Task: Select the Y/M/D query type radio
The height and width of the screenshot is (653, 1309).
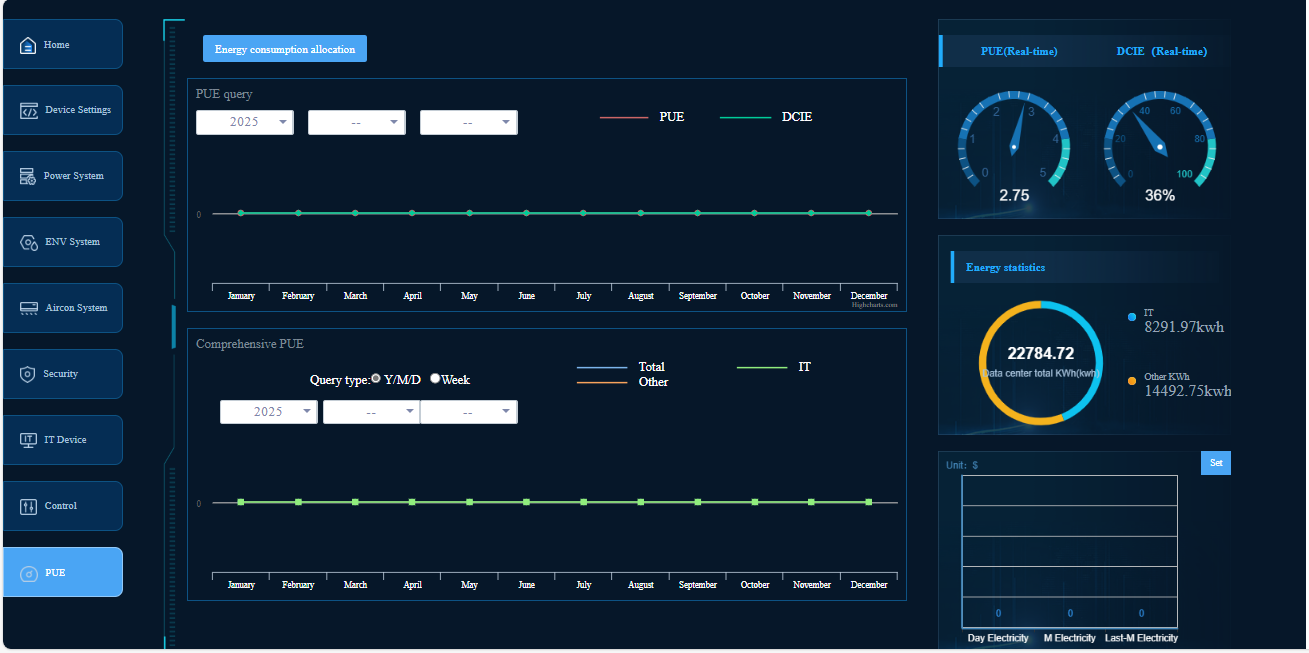Action: tap(376, 379)
